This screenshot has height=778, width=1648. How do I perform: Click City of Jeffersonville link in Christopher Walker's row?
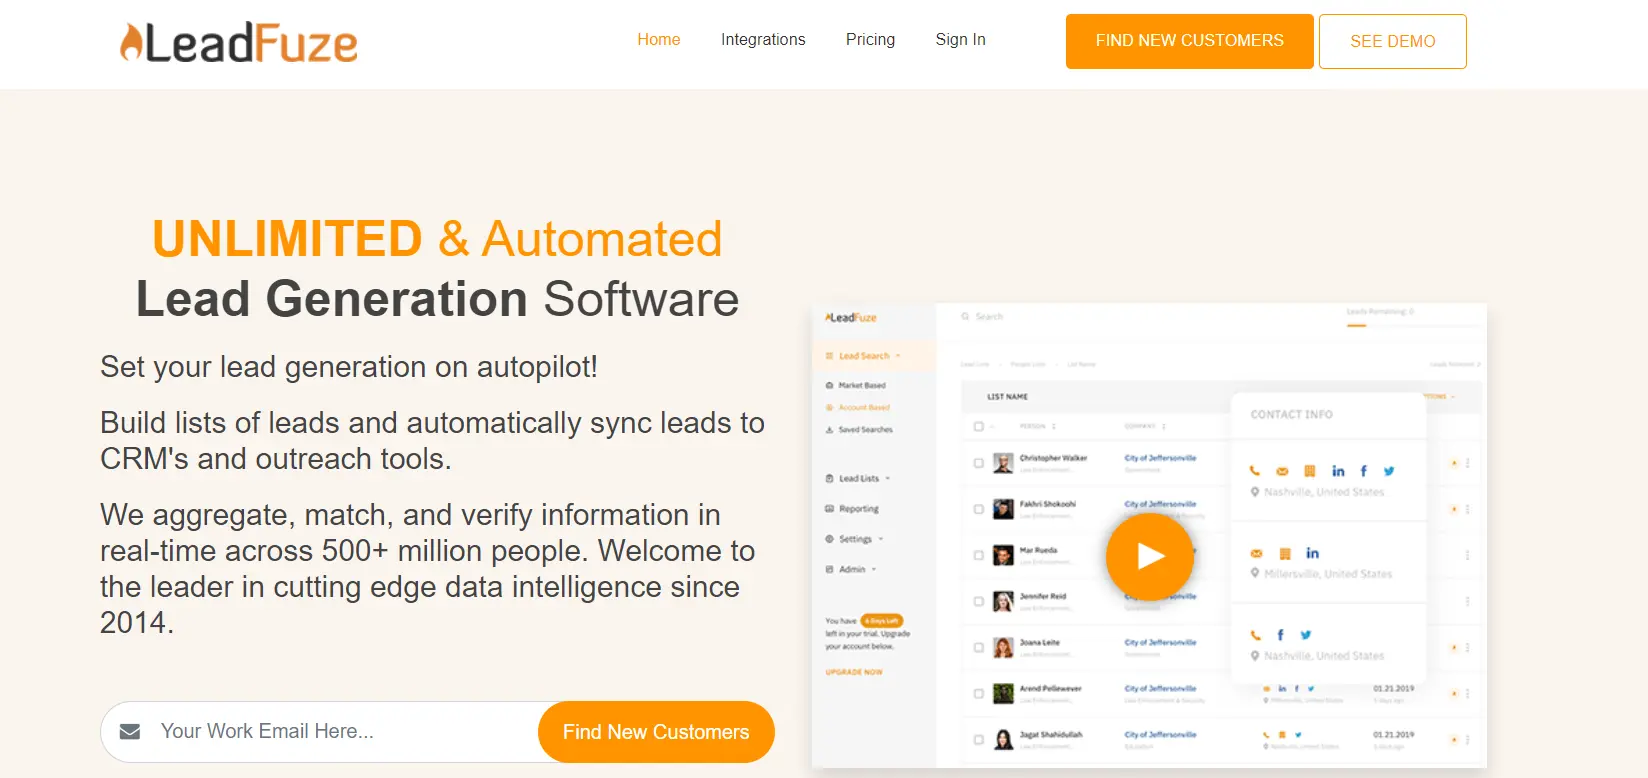[x=1160, y=458]
